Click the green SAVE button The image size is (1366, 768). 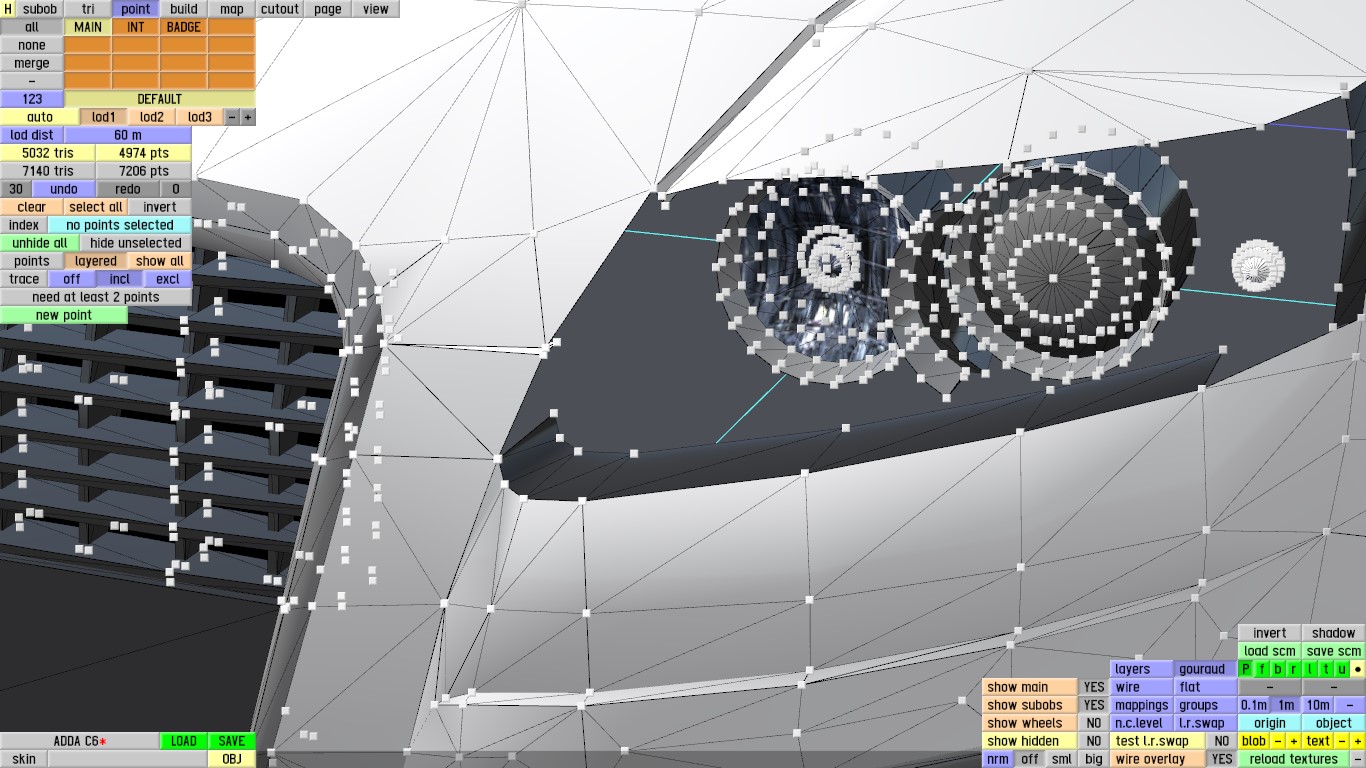(232, 741)
